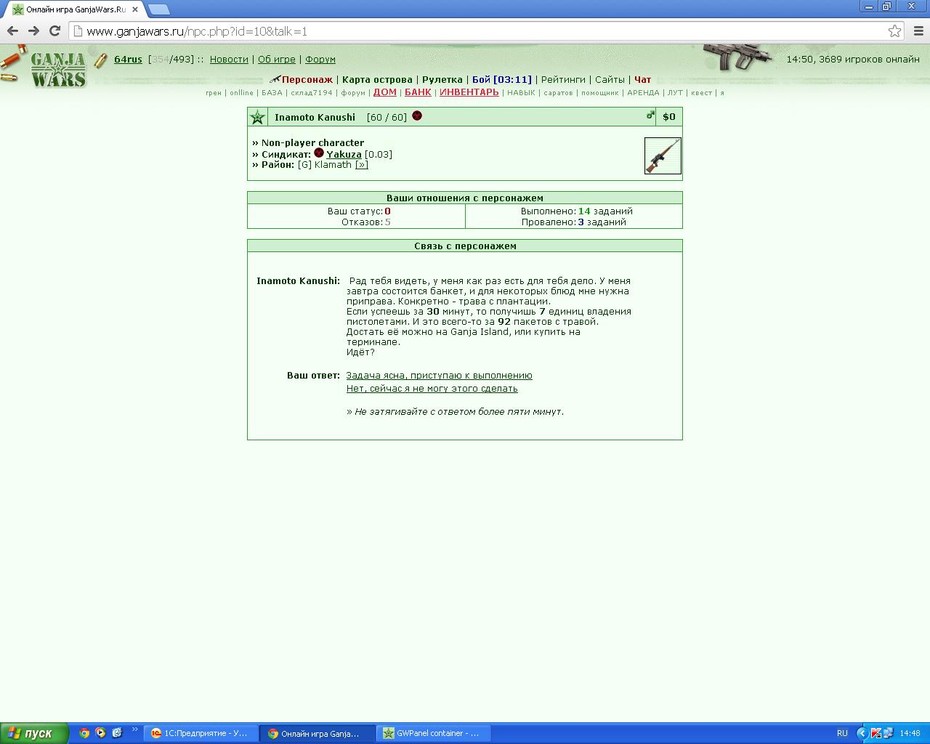
Task: Expand quick launch chevron in taskbar
Action: [134, 730]
